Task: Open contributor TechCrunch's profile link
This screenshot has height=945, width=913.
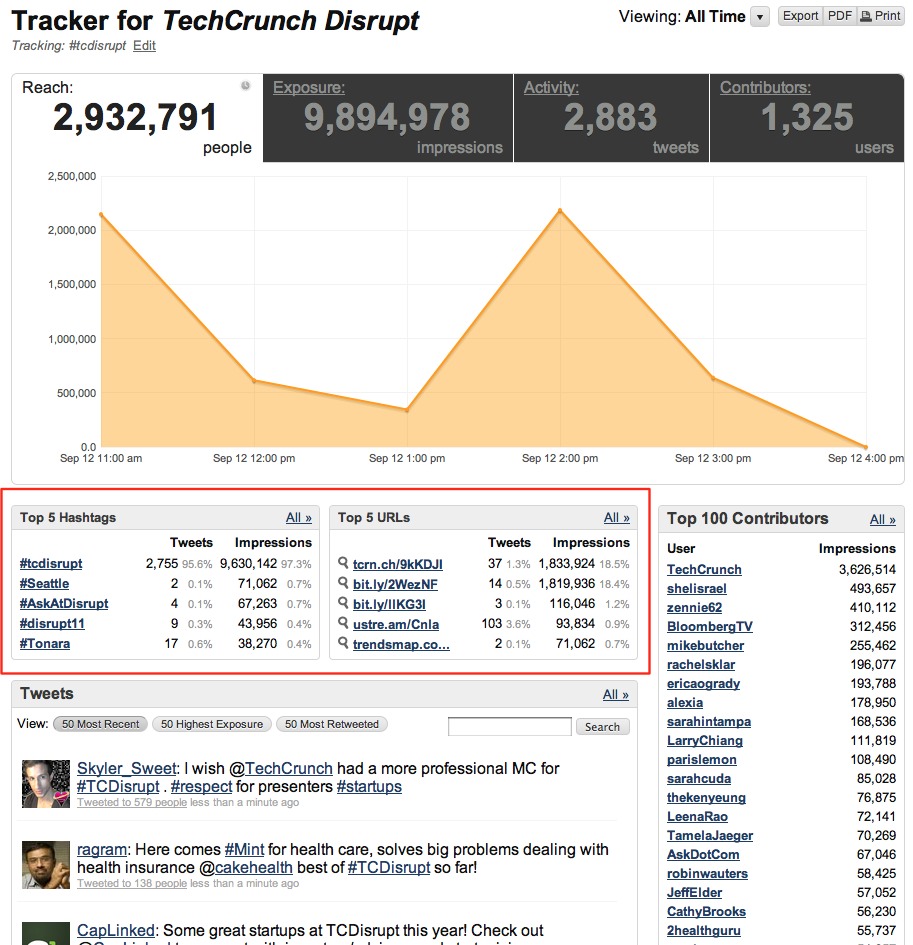Action: tap(704, 570)
